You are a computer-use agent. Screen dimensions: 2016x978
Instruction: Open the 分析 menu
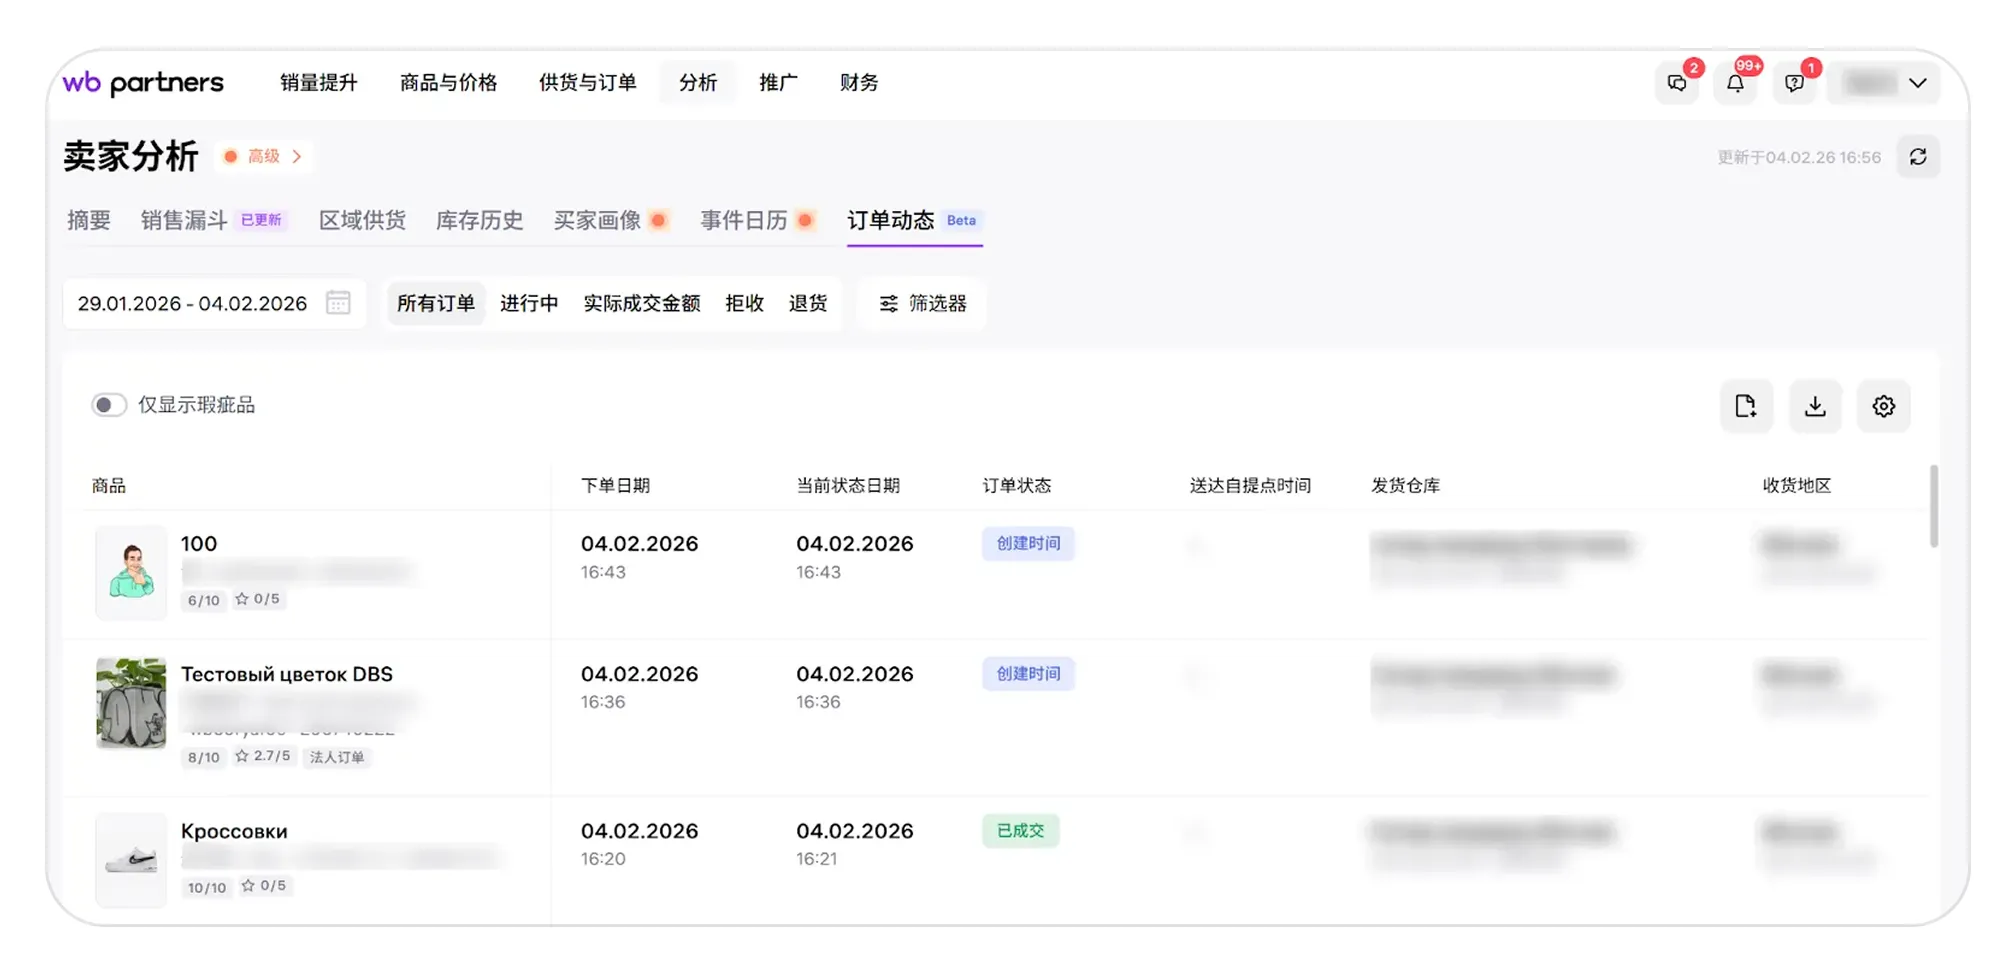click(x=697, y=83)
